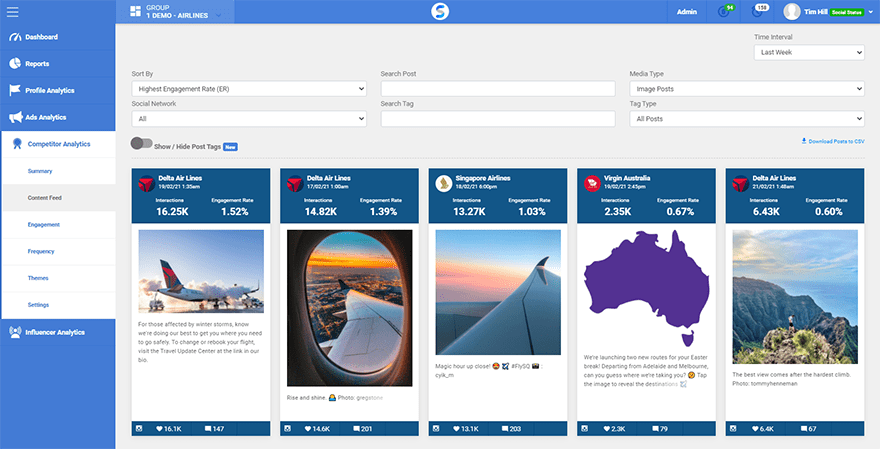880x449 pixels.
Task: Open notifications icon with badge 94
Action: tap(724, 11)
